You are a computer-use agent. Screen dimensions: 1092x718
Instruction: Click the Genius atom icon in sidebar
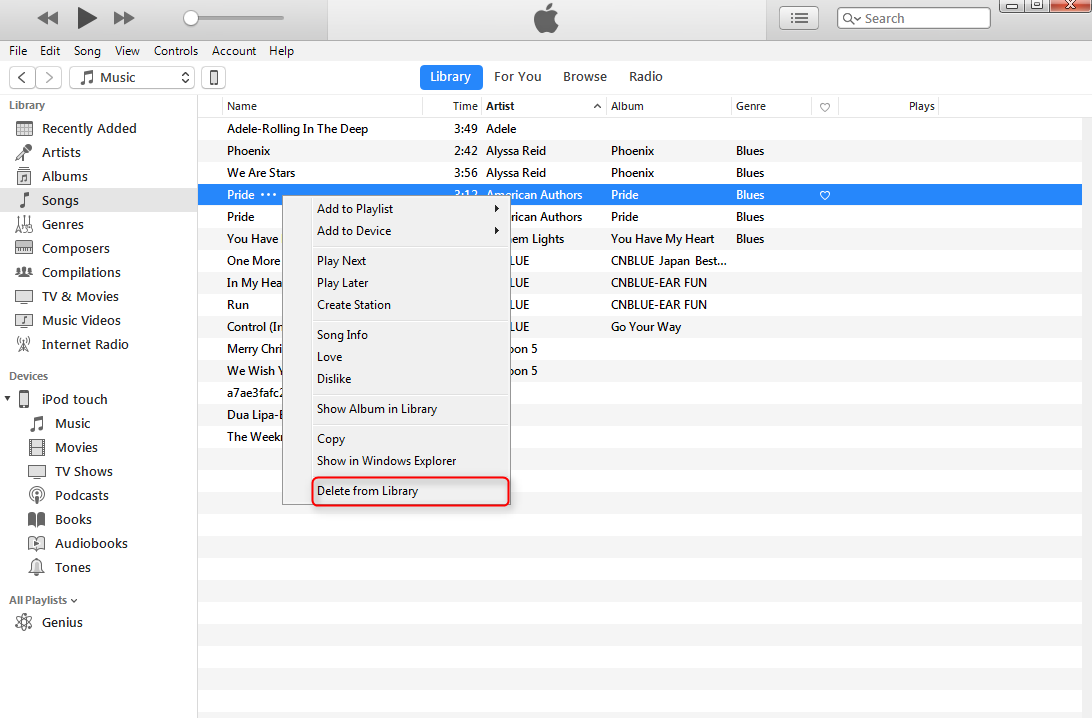[x=23, y=622]
